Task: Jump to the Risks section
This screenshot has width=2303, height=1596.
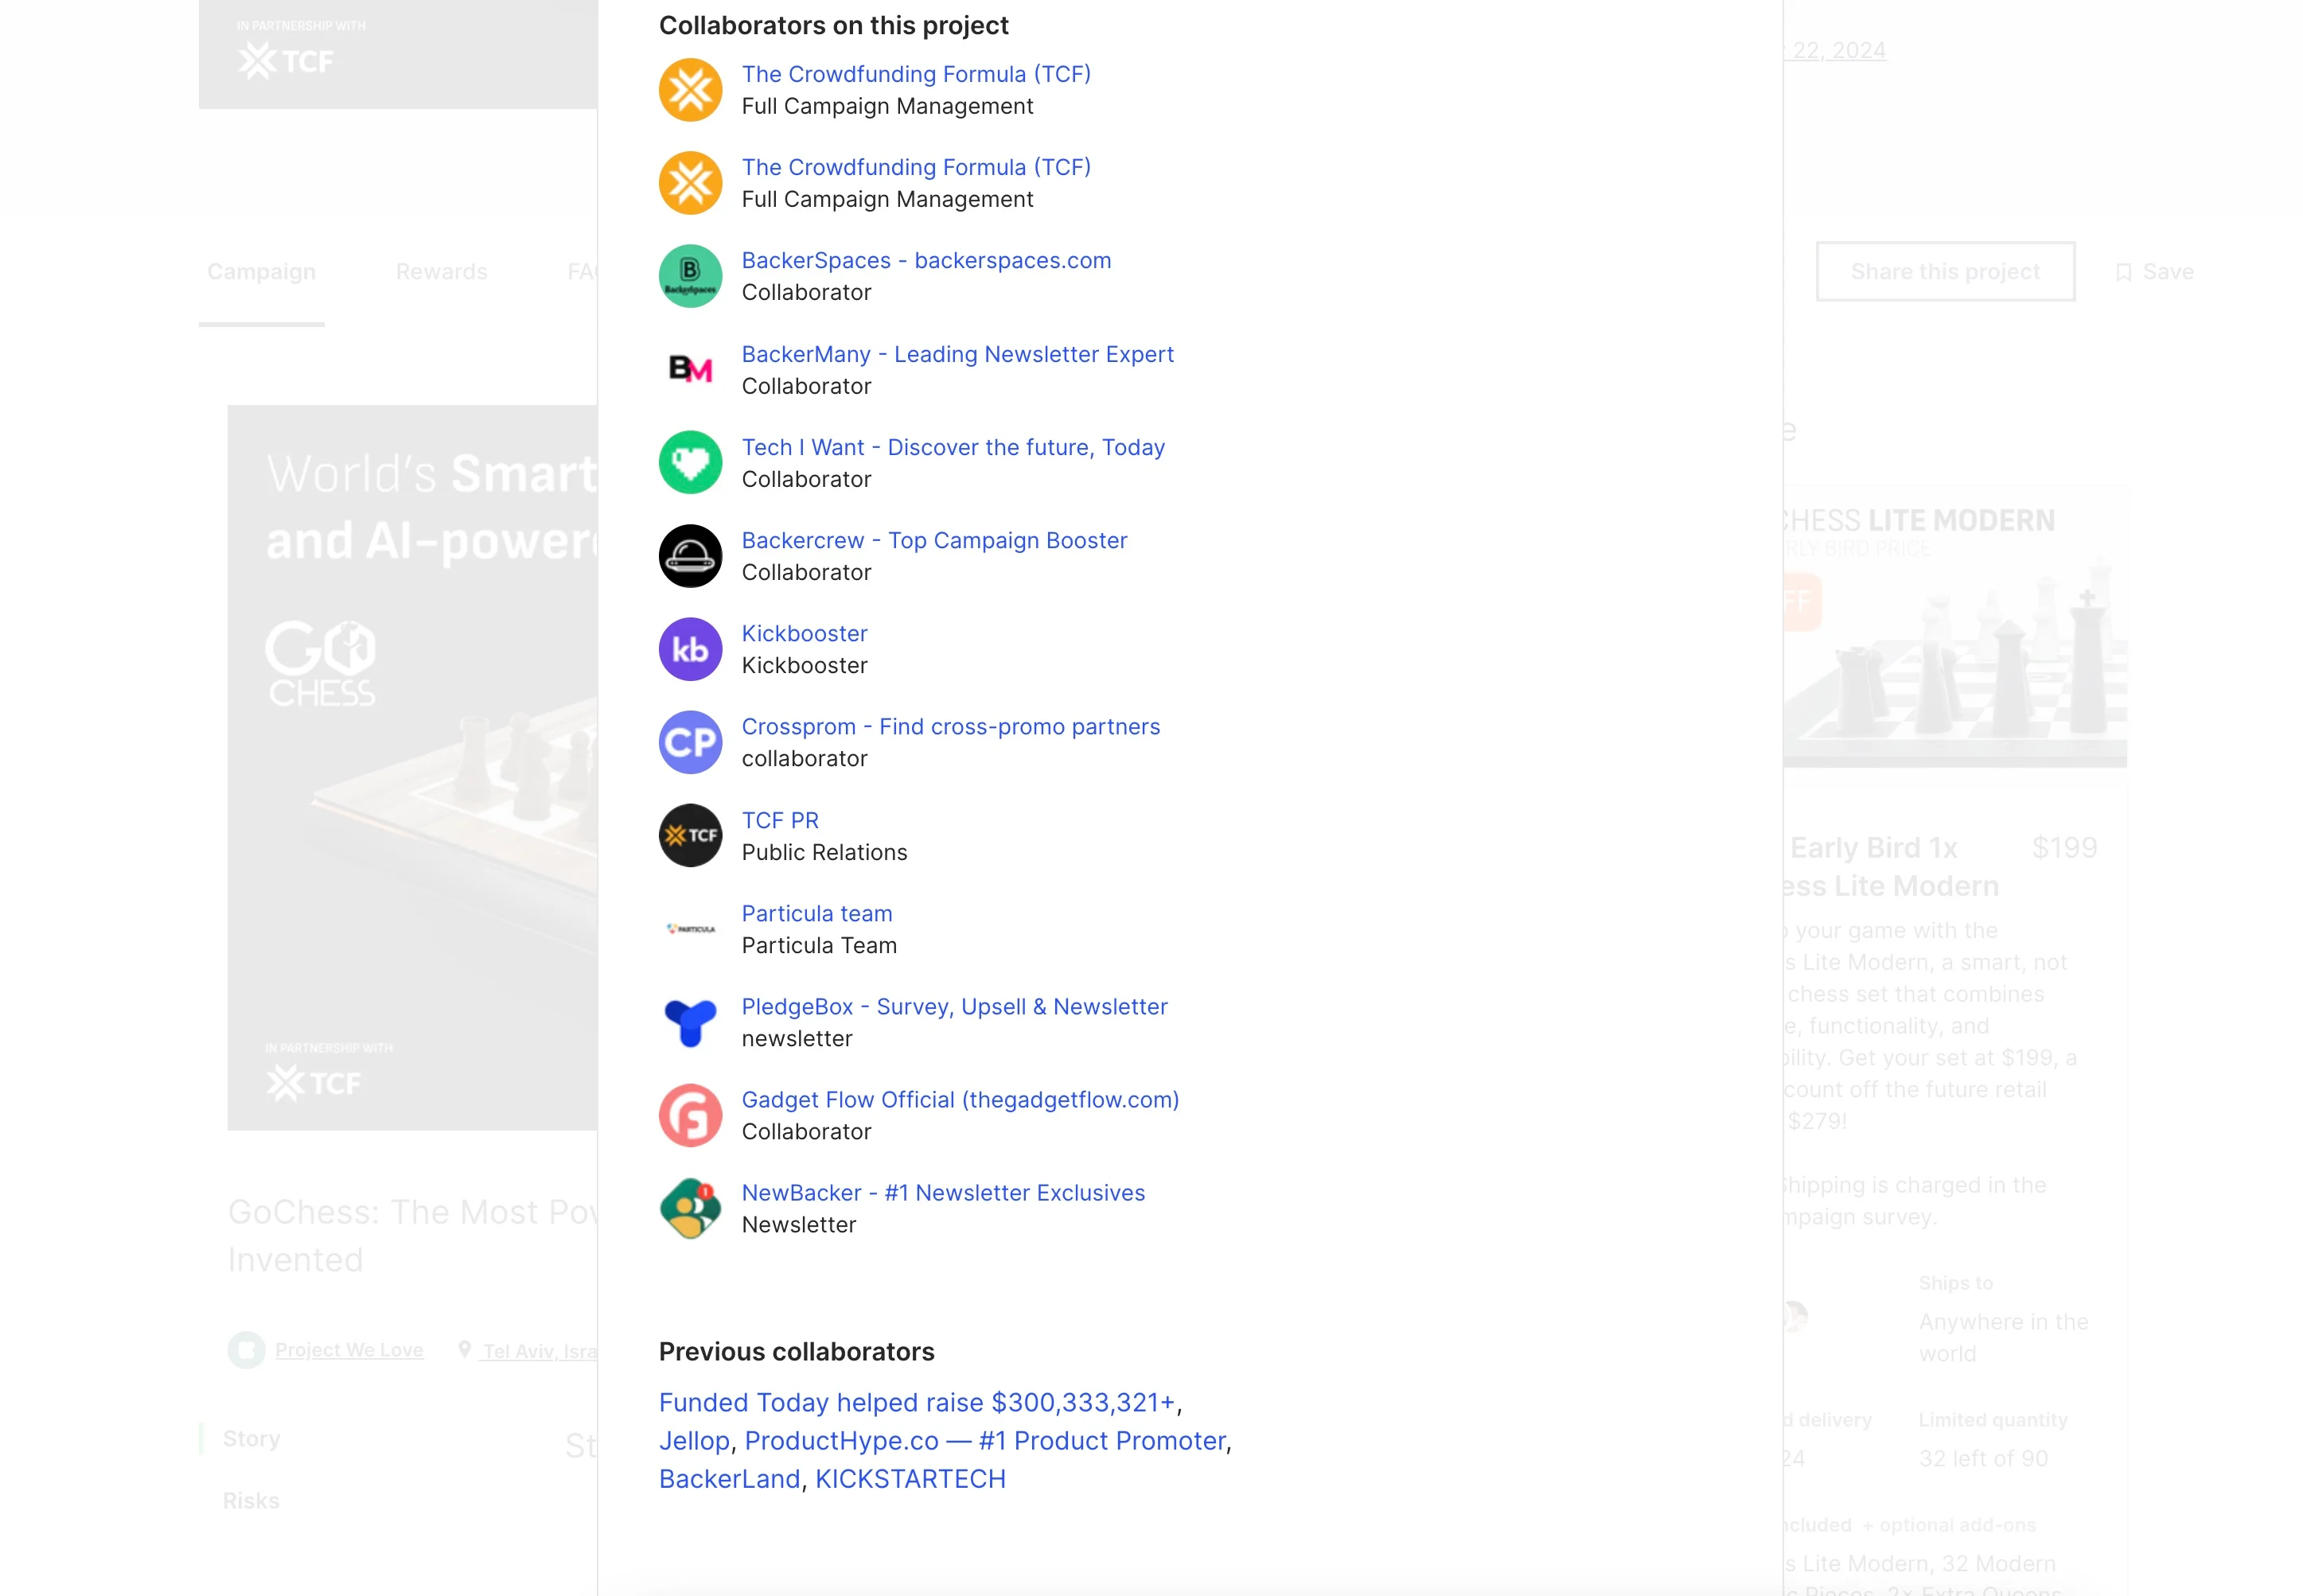Action: tap(251, 1500)
